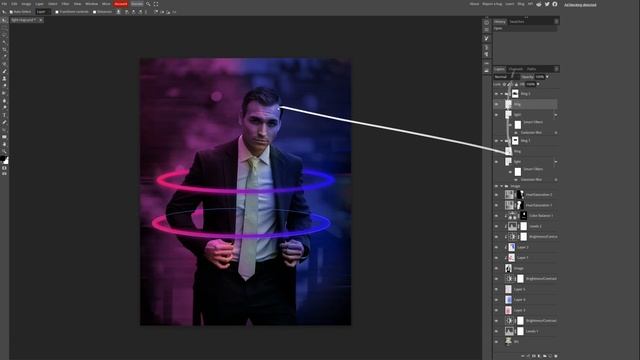Screen dimensions: 640x360
Task: Switch to the Swatches tab
Action: tap(517, 22)
